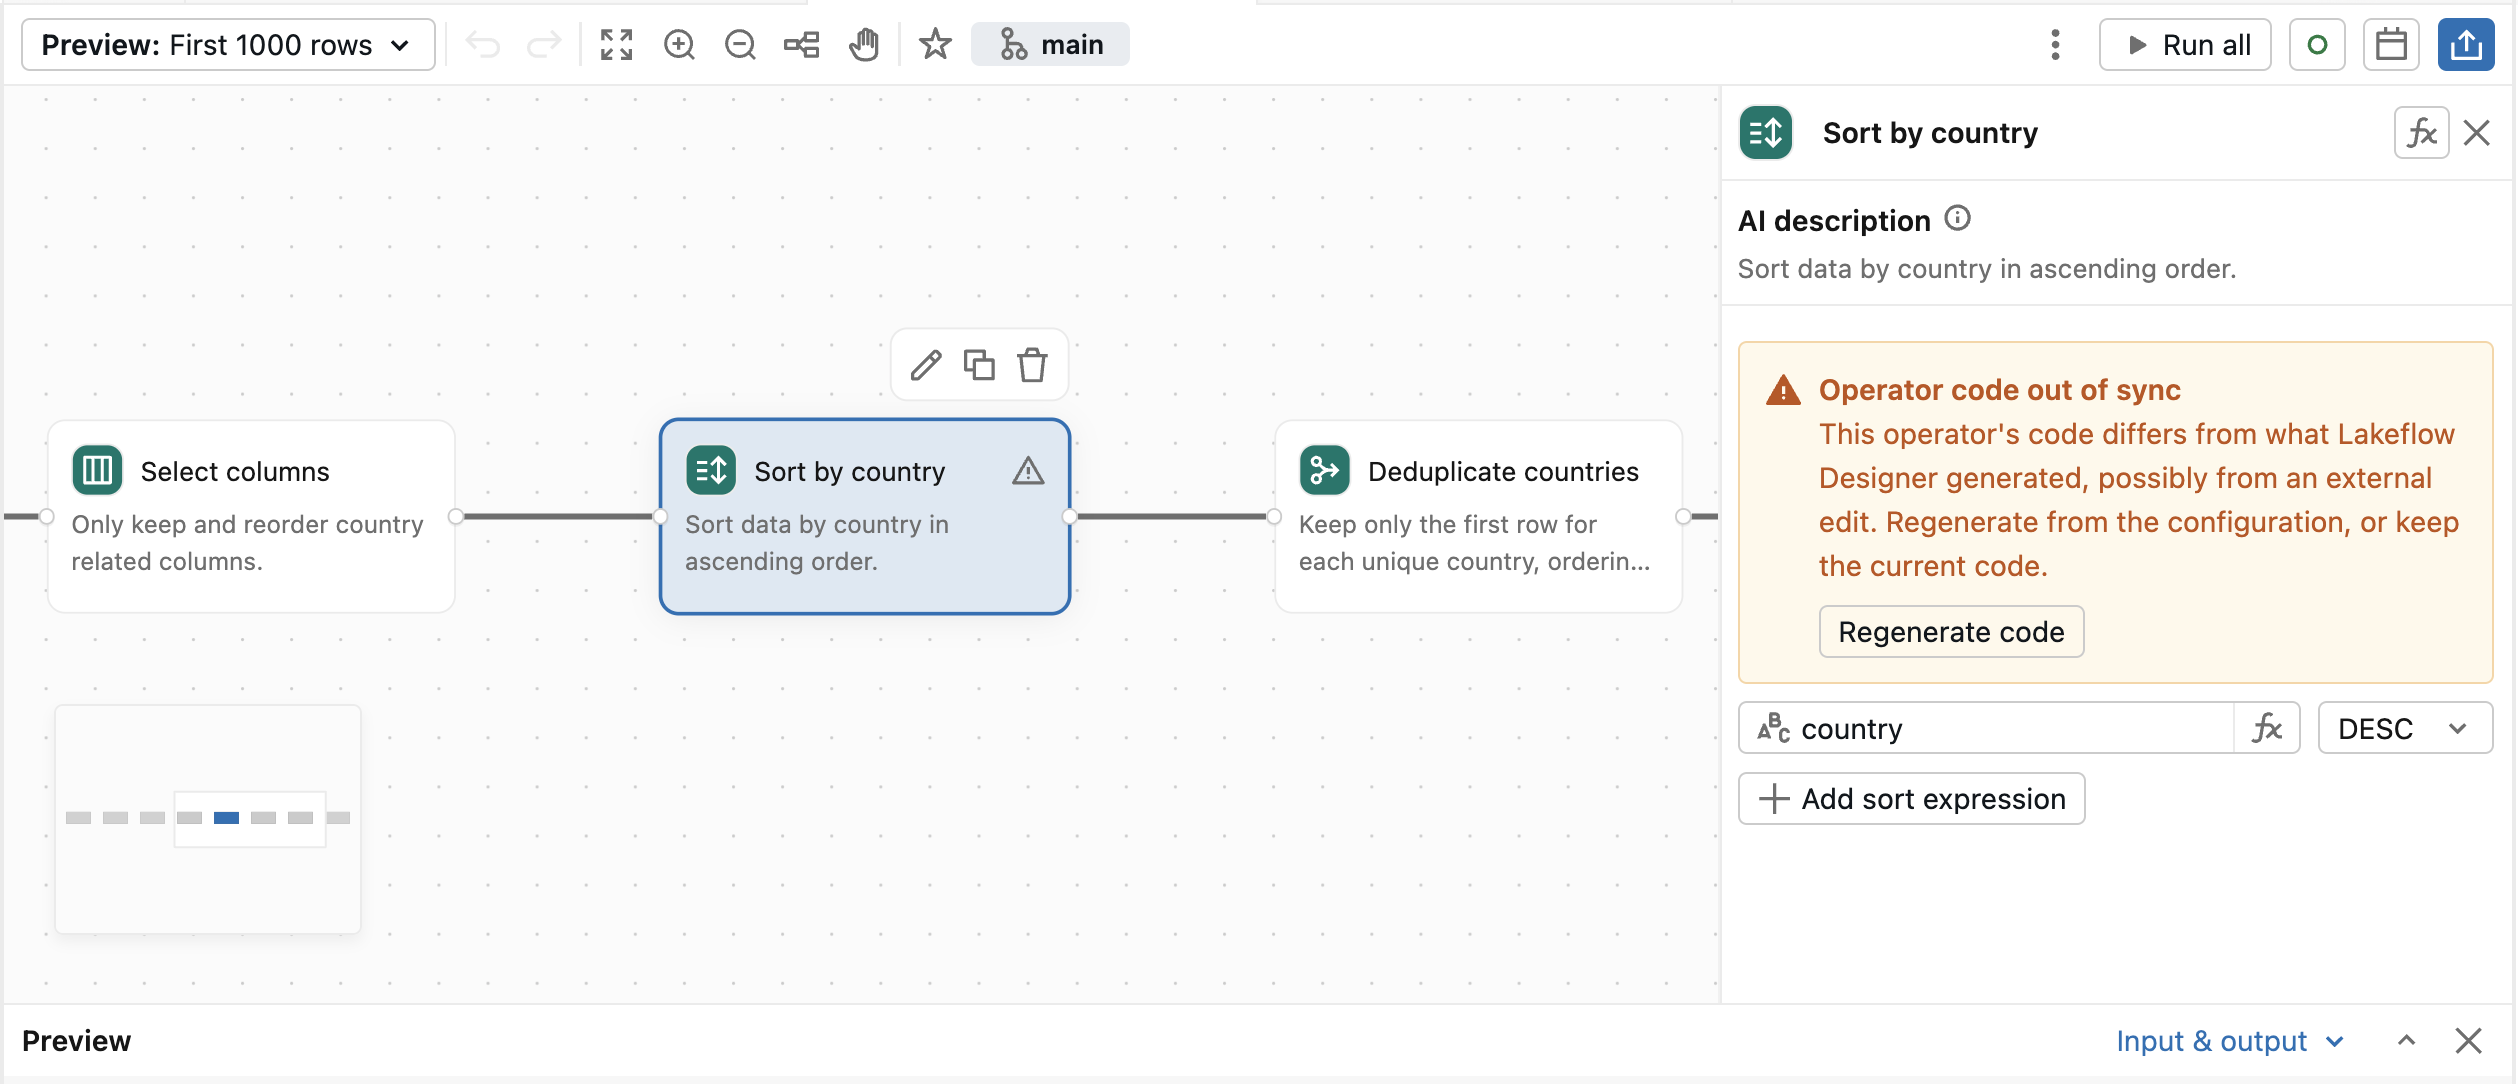Click Sort node output port
Screen dimensions: 2518x1084
click(x=1070, y=517)
